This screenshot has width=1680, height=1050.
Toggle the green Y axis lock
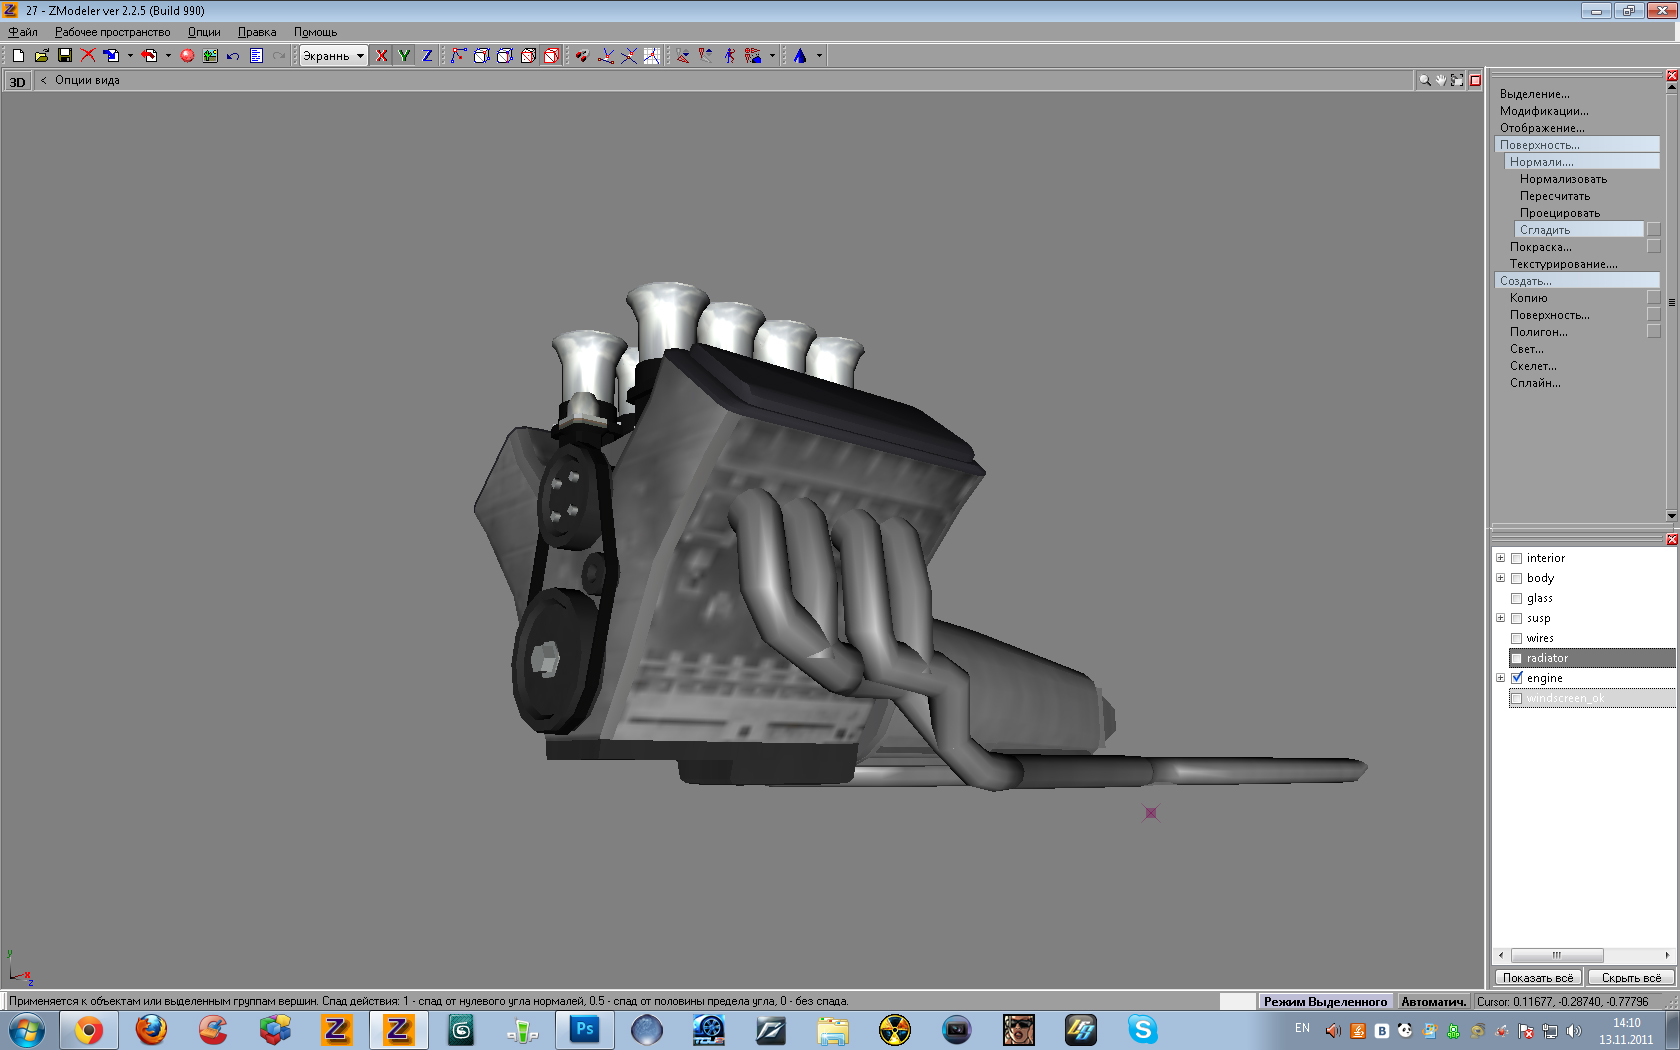coord(404,56)
